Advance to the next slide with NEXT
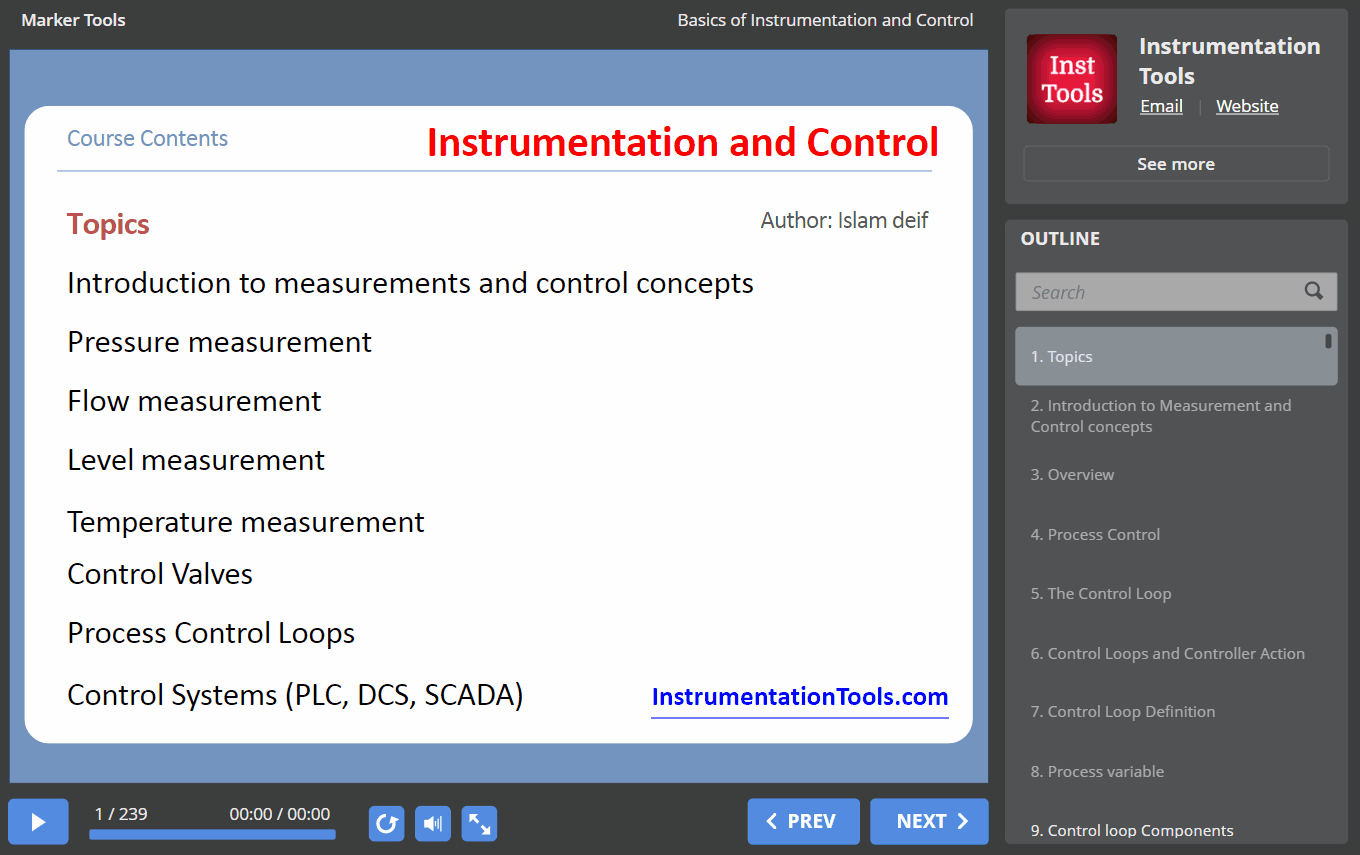Screen dimensions: 1360x855 tap(929, 822)
